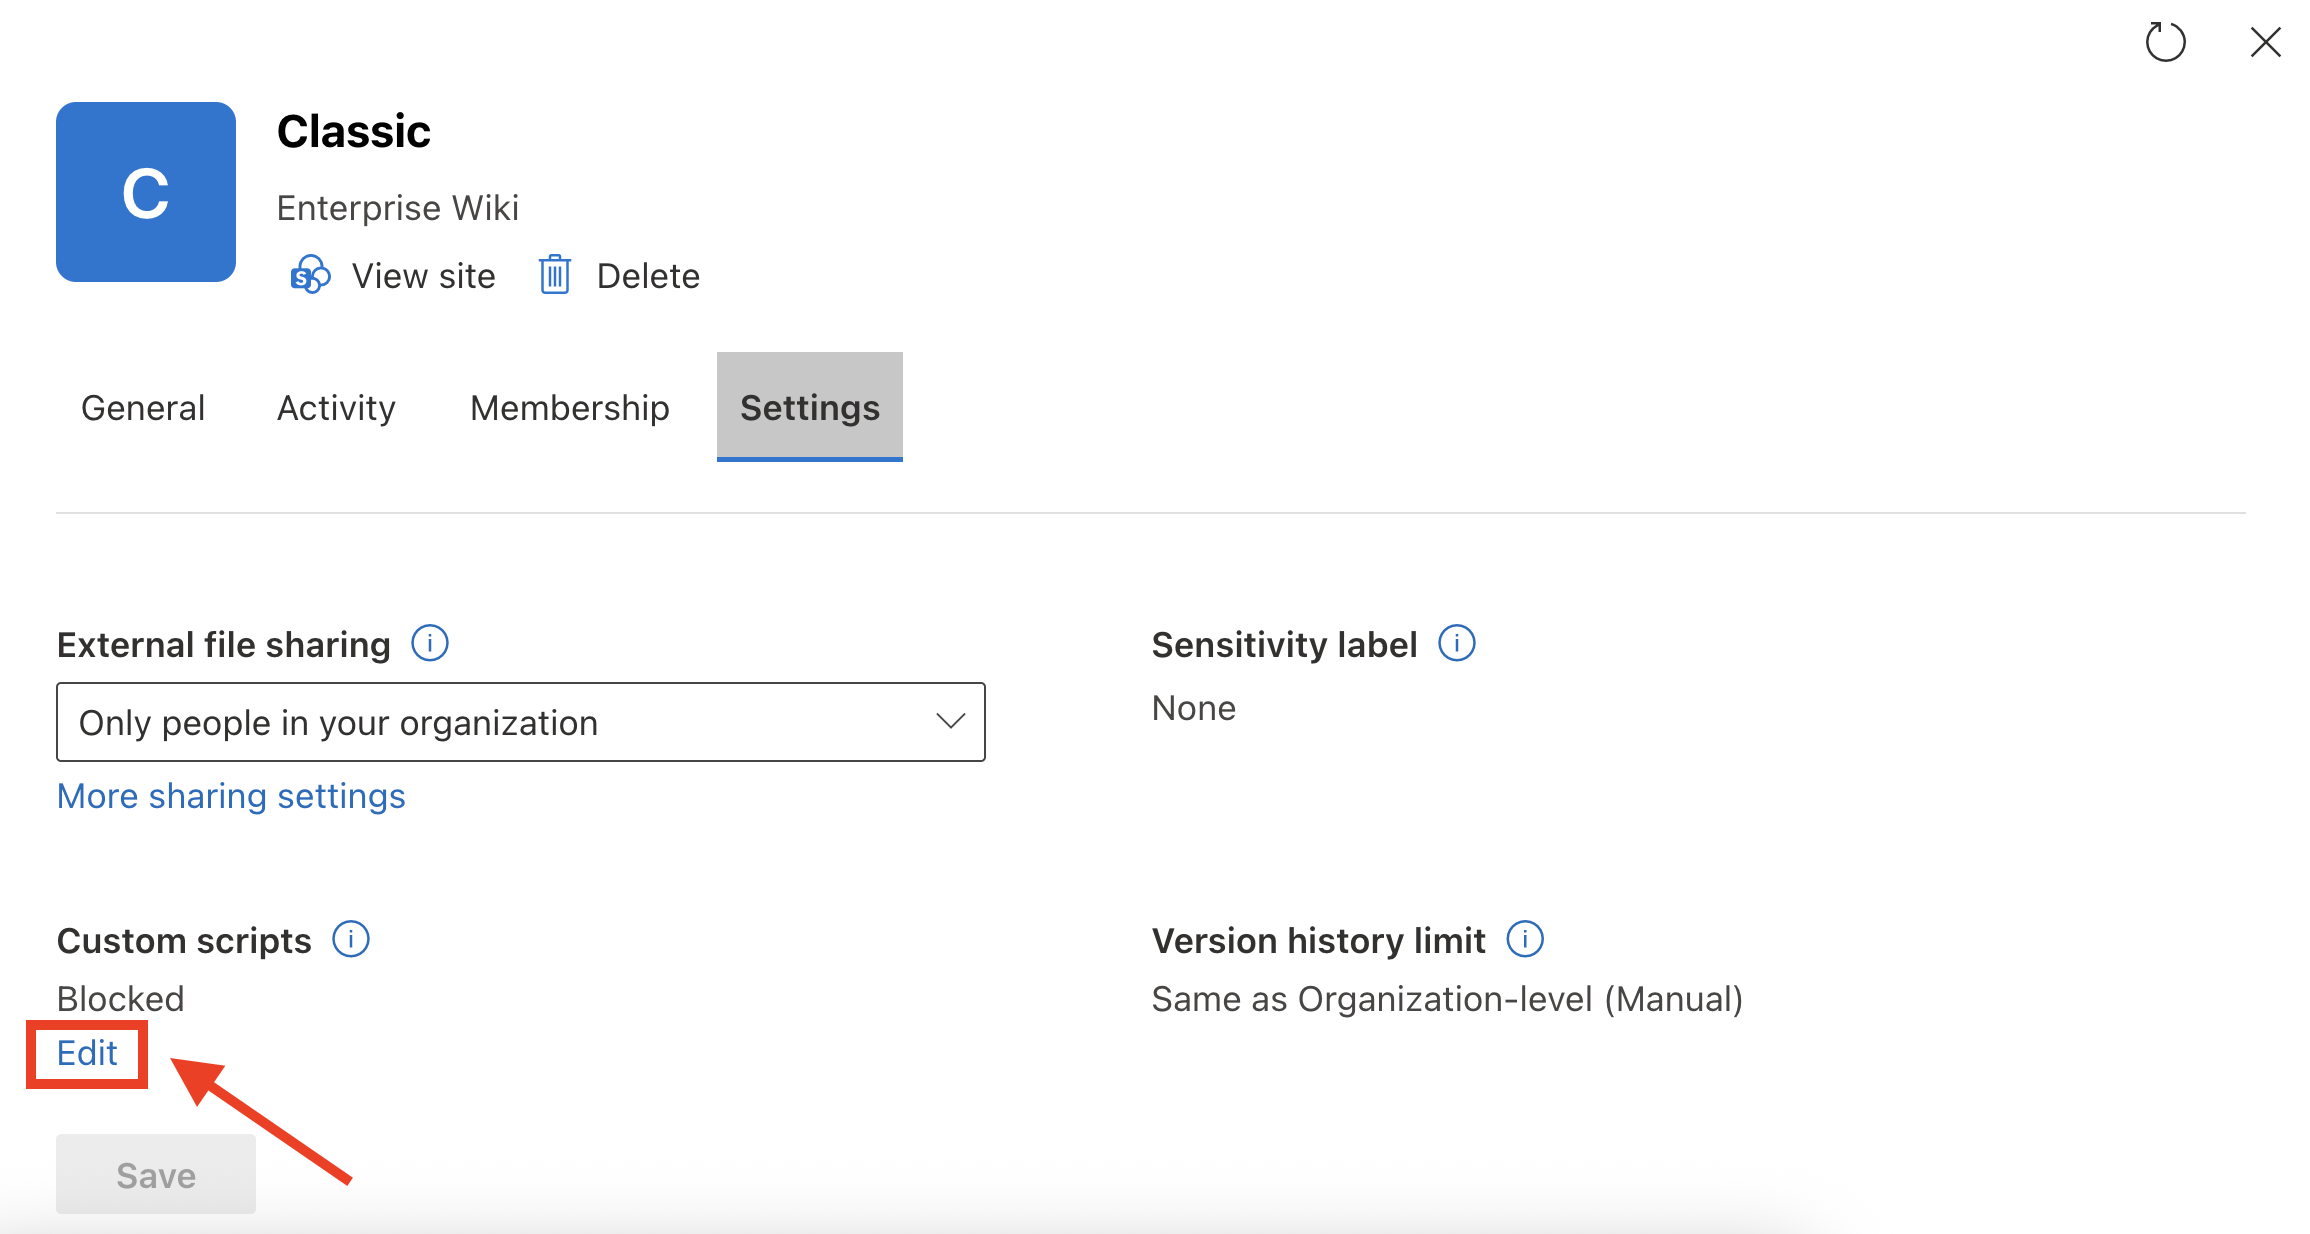Click the Delete trash can icon
This screenshot has height=1234, width=2310.
pyautogui.click(x=555, y=275)
